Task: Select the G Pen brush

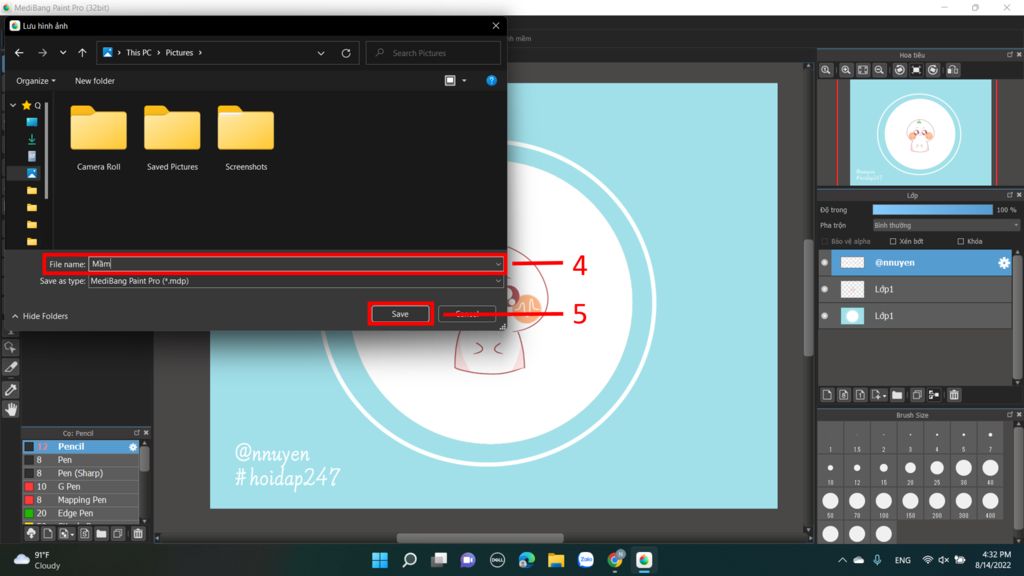Action: click(81, 487)
